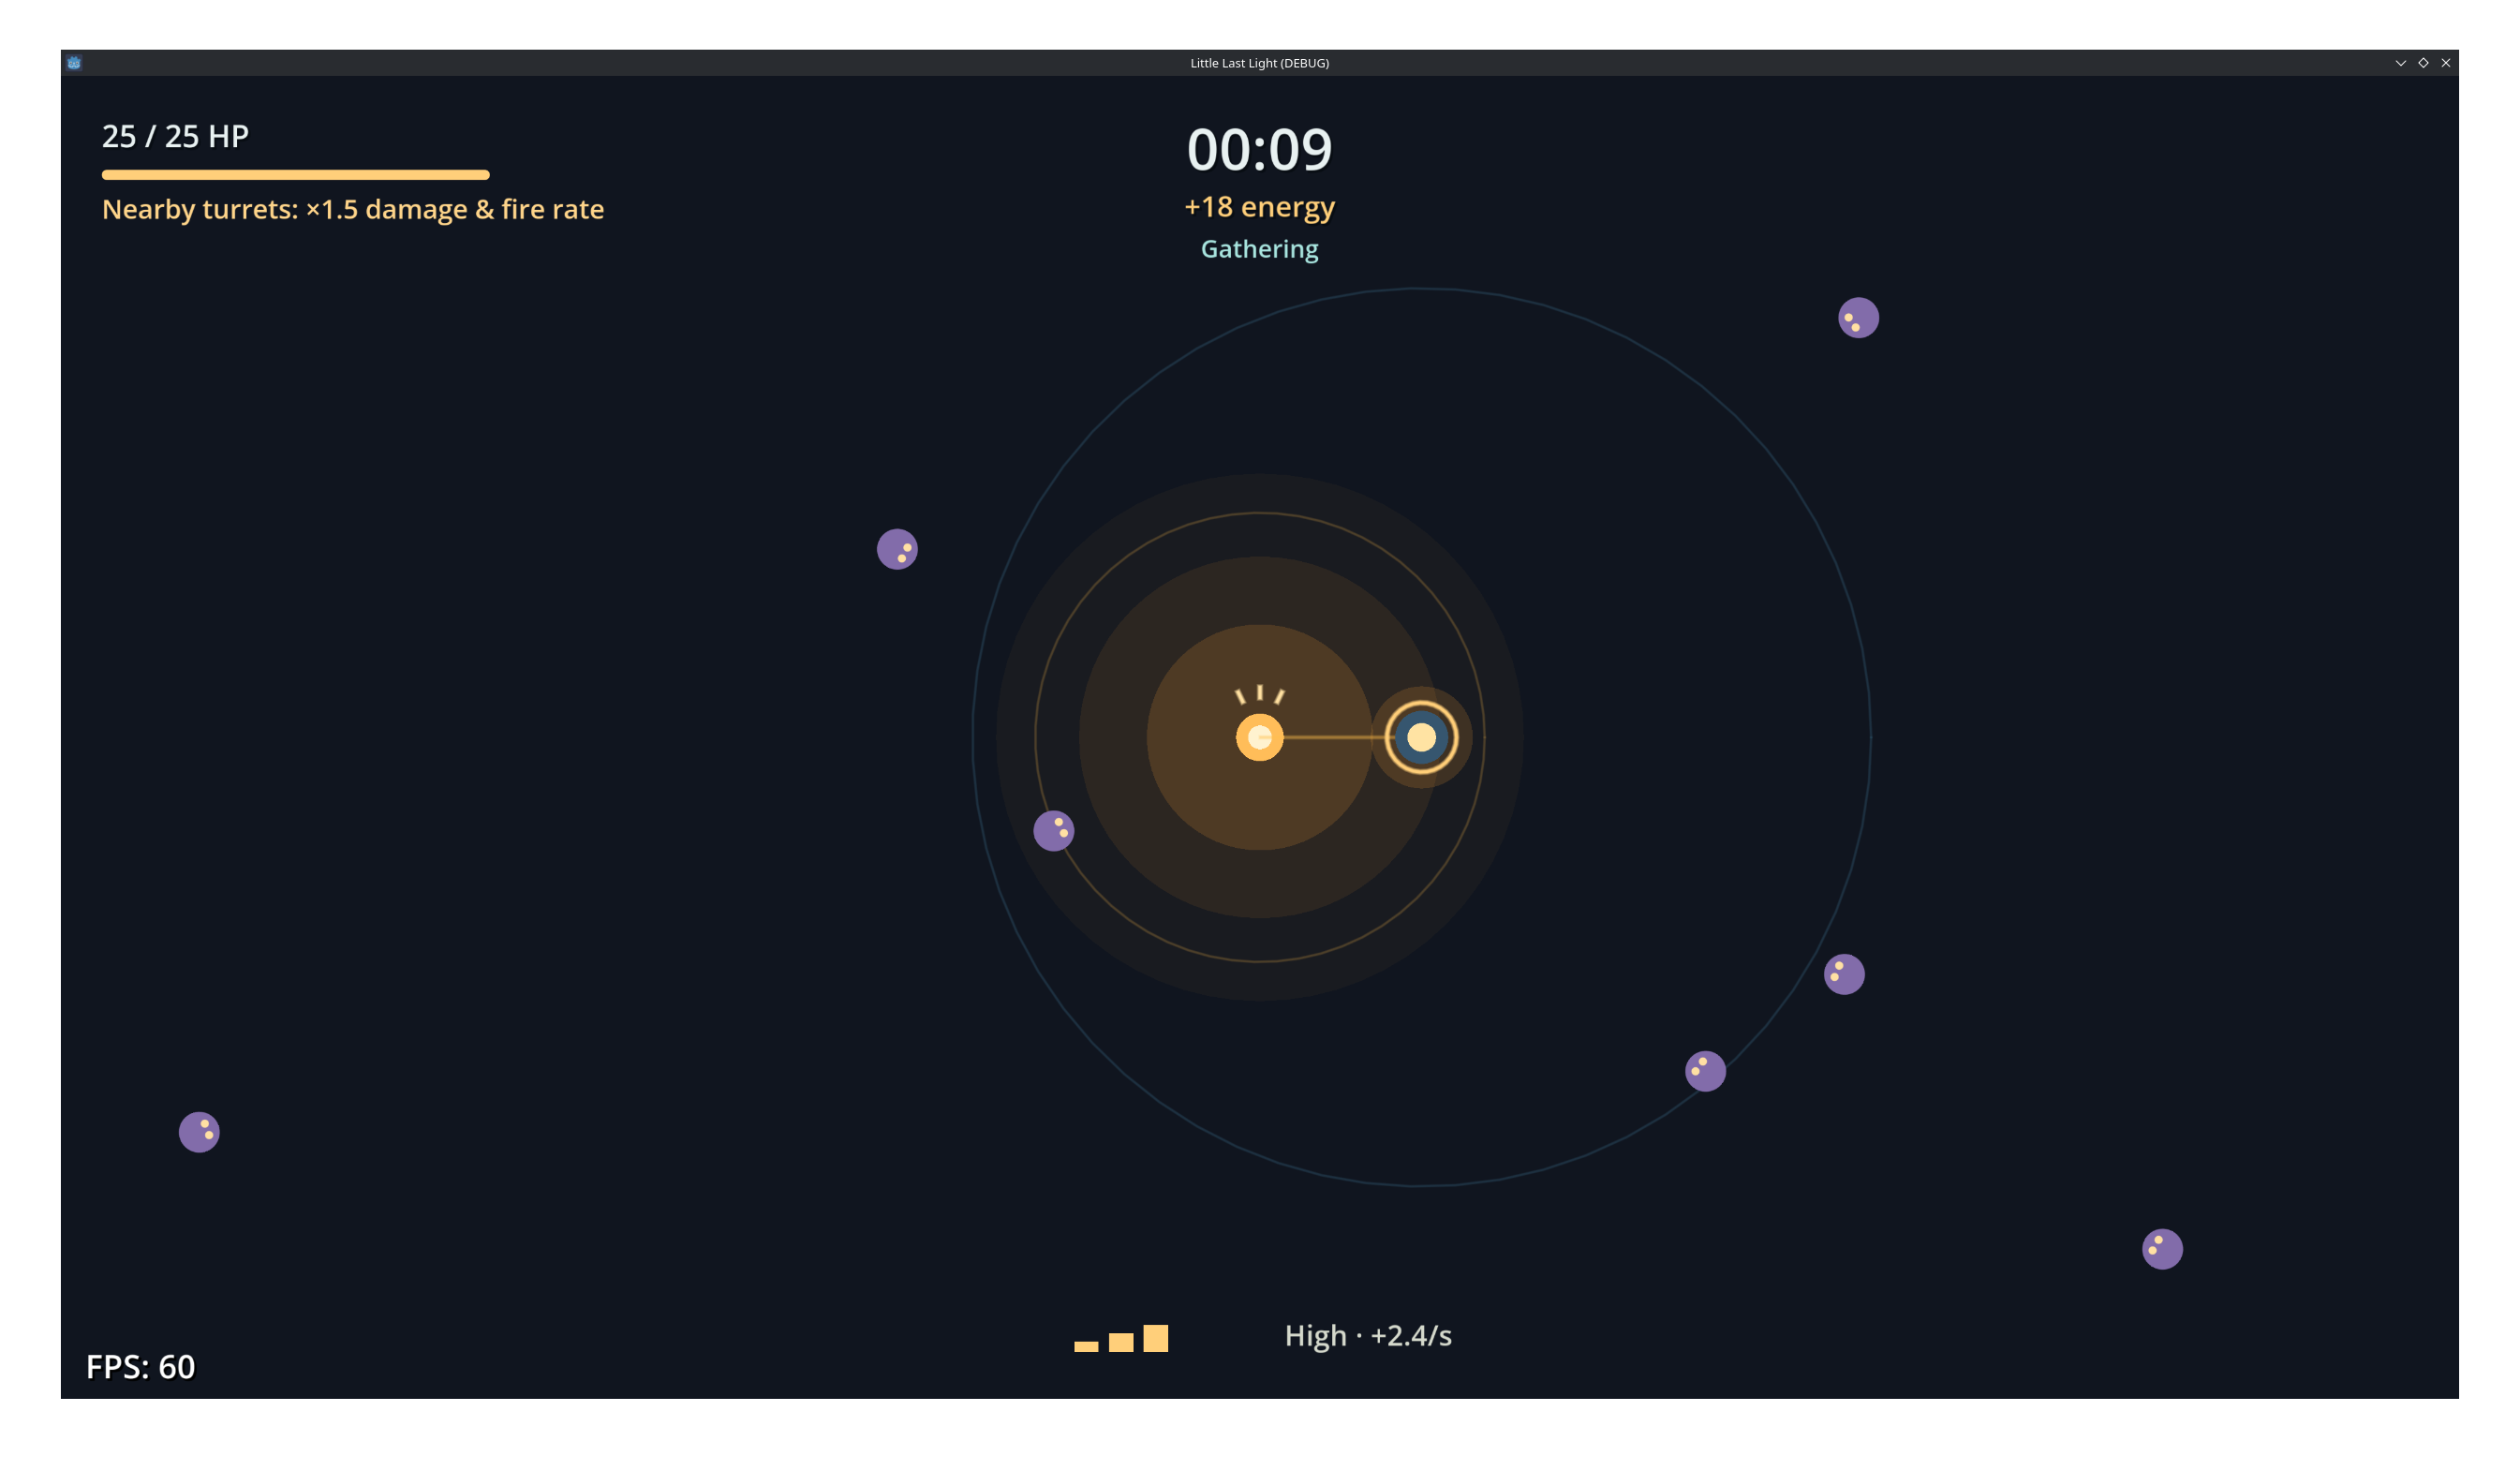Click the purple orb on the inner orange ring
The height and width of the screenshot is (1471, 2520).
(x=1053, y=830)
